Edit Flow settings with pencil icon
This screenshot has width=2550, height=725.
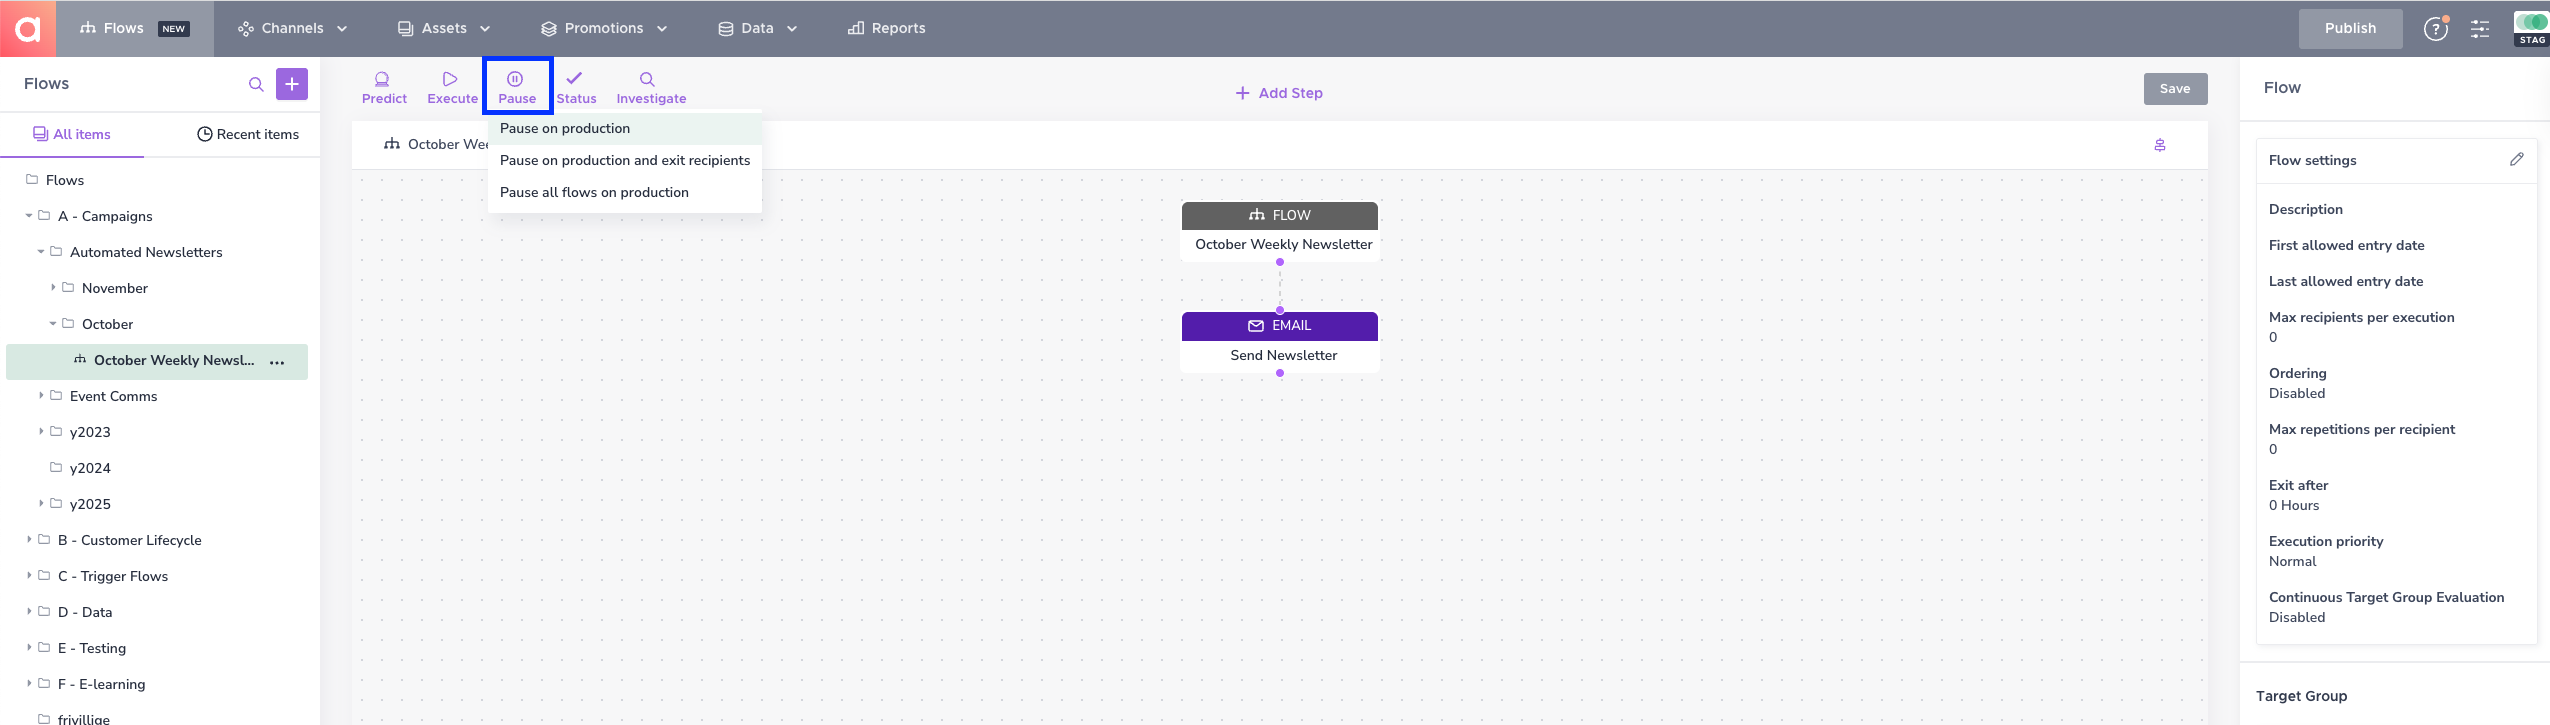[x=2516, y=160]
